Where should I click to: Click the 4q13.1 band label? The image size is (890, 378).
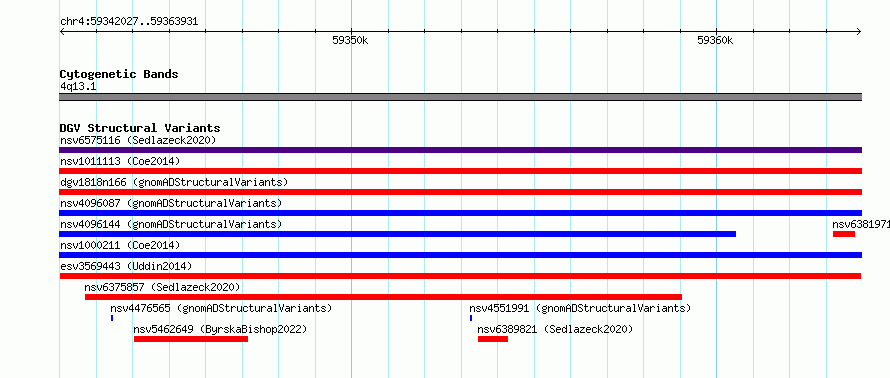pos(77,86)
